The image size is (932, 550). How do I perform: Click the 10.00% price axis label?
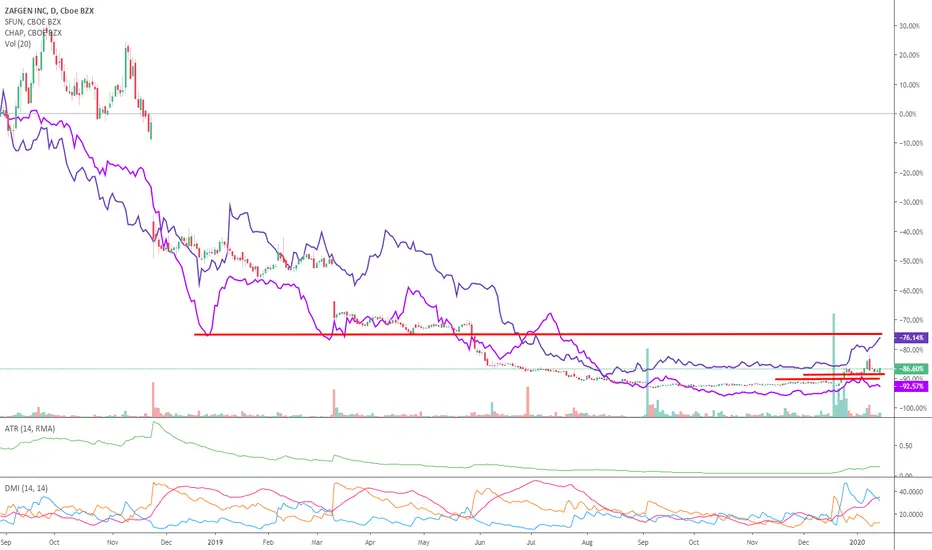(911, 85)
